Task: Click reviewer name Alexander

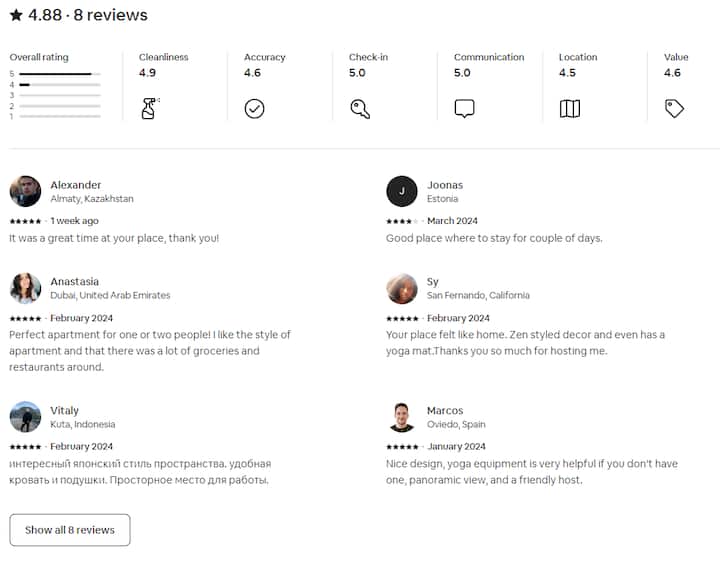Action: point(76,185)
